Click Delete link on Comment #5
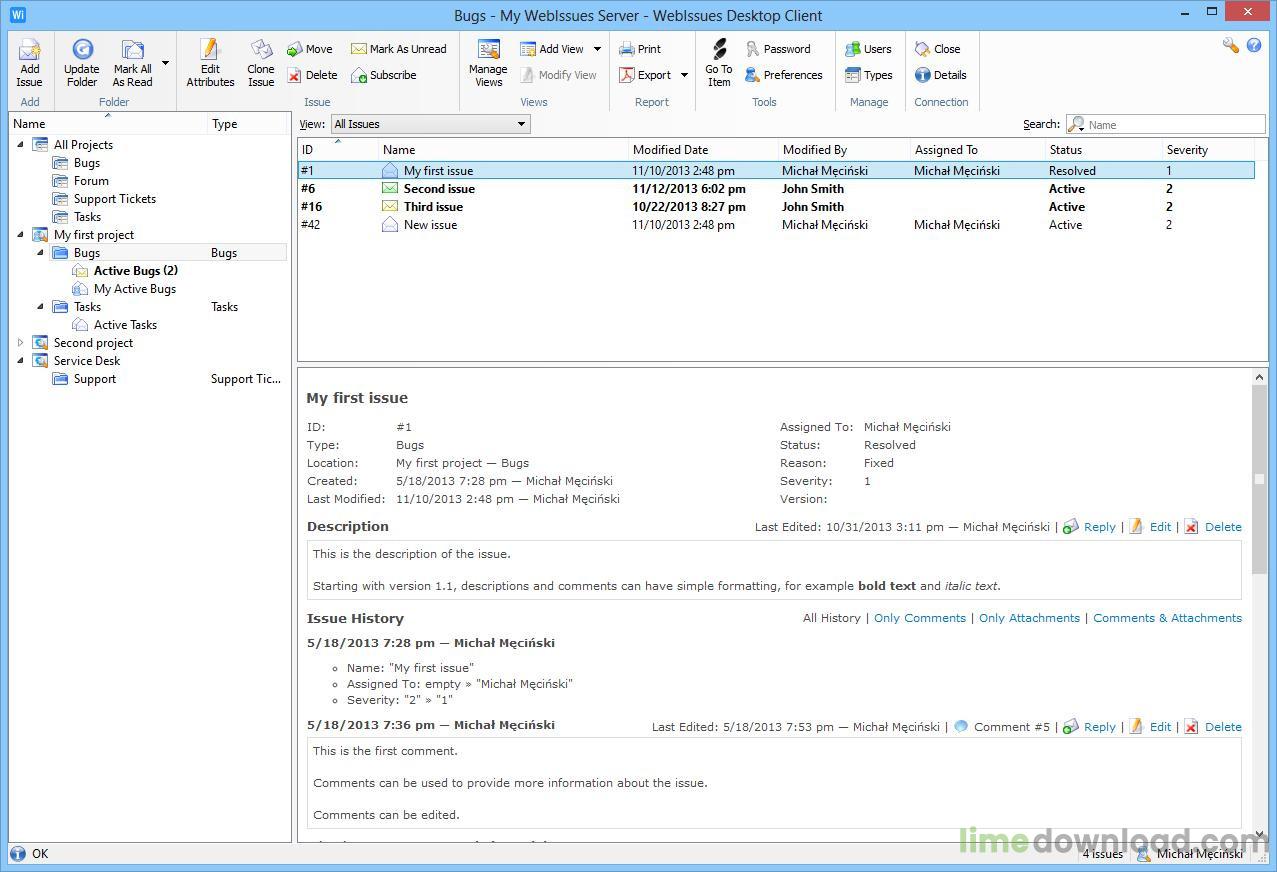This screenshot has width=1277, height=872. click(x=1223, y=727)
